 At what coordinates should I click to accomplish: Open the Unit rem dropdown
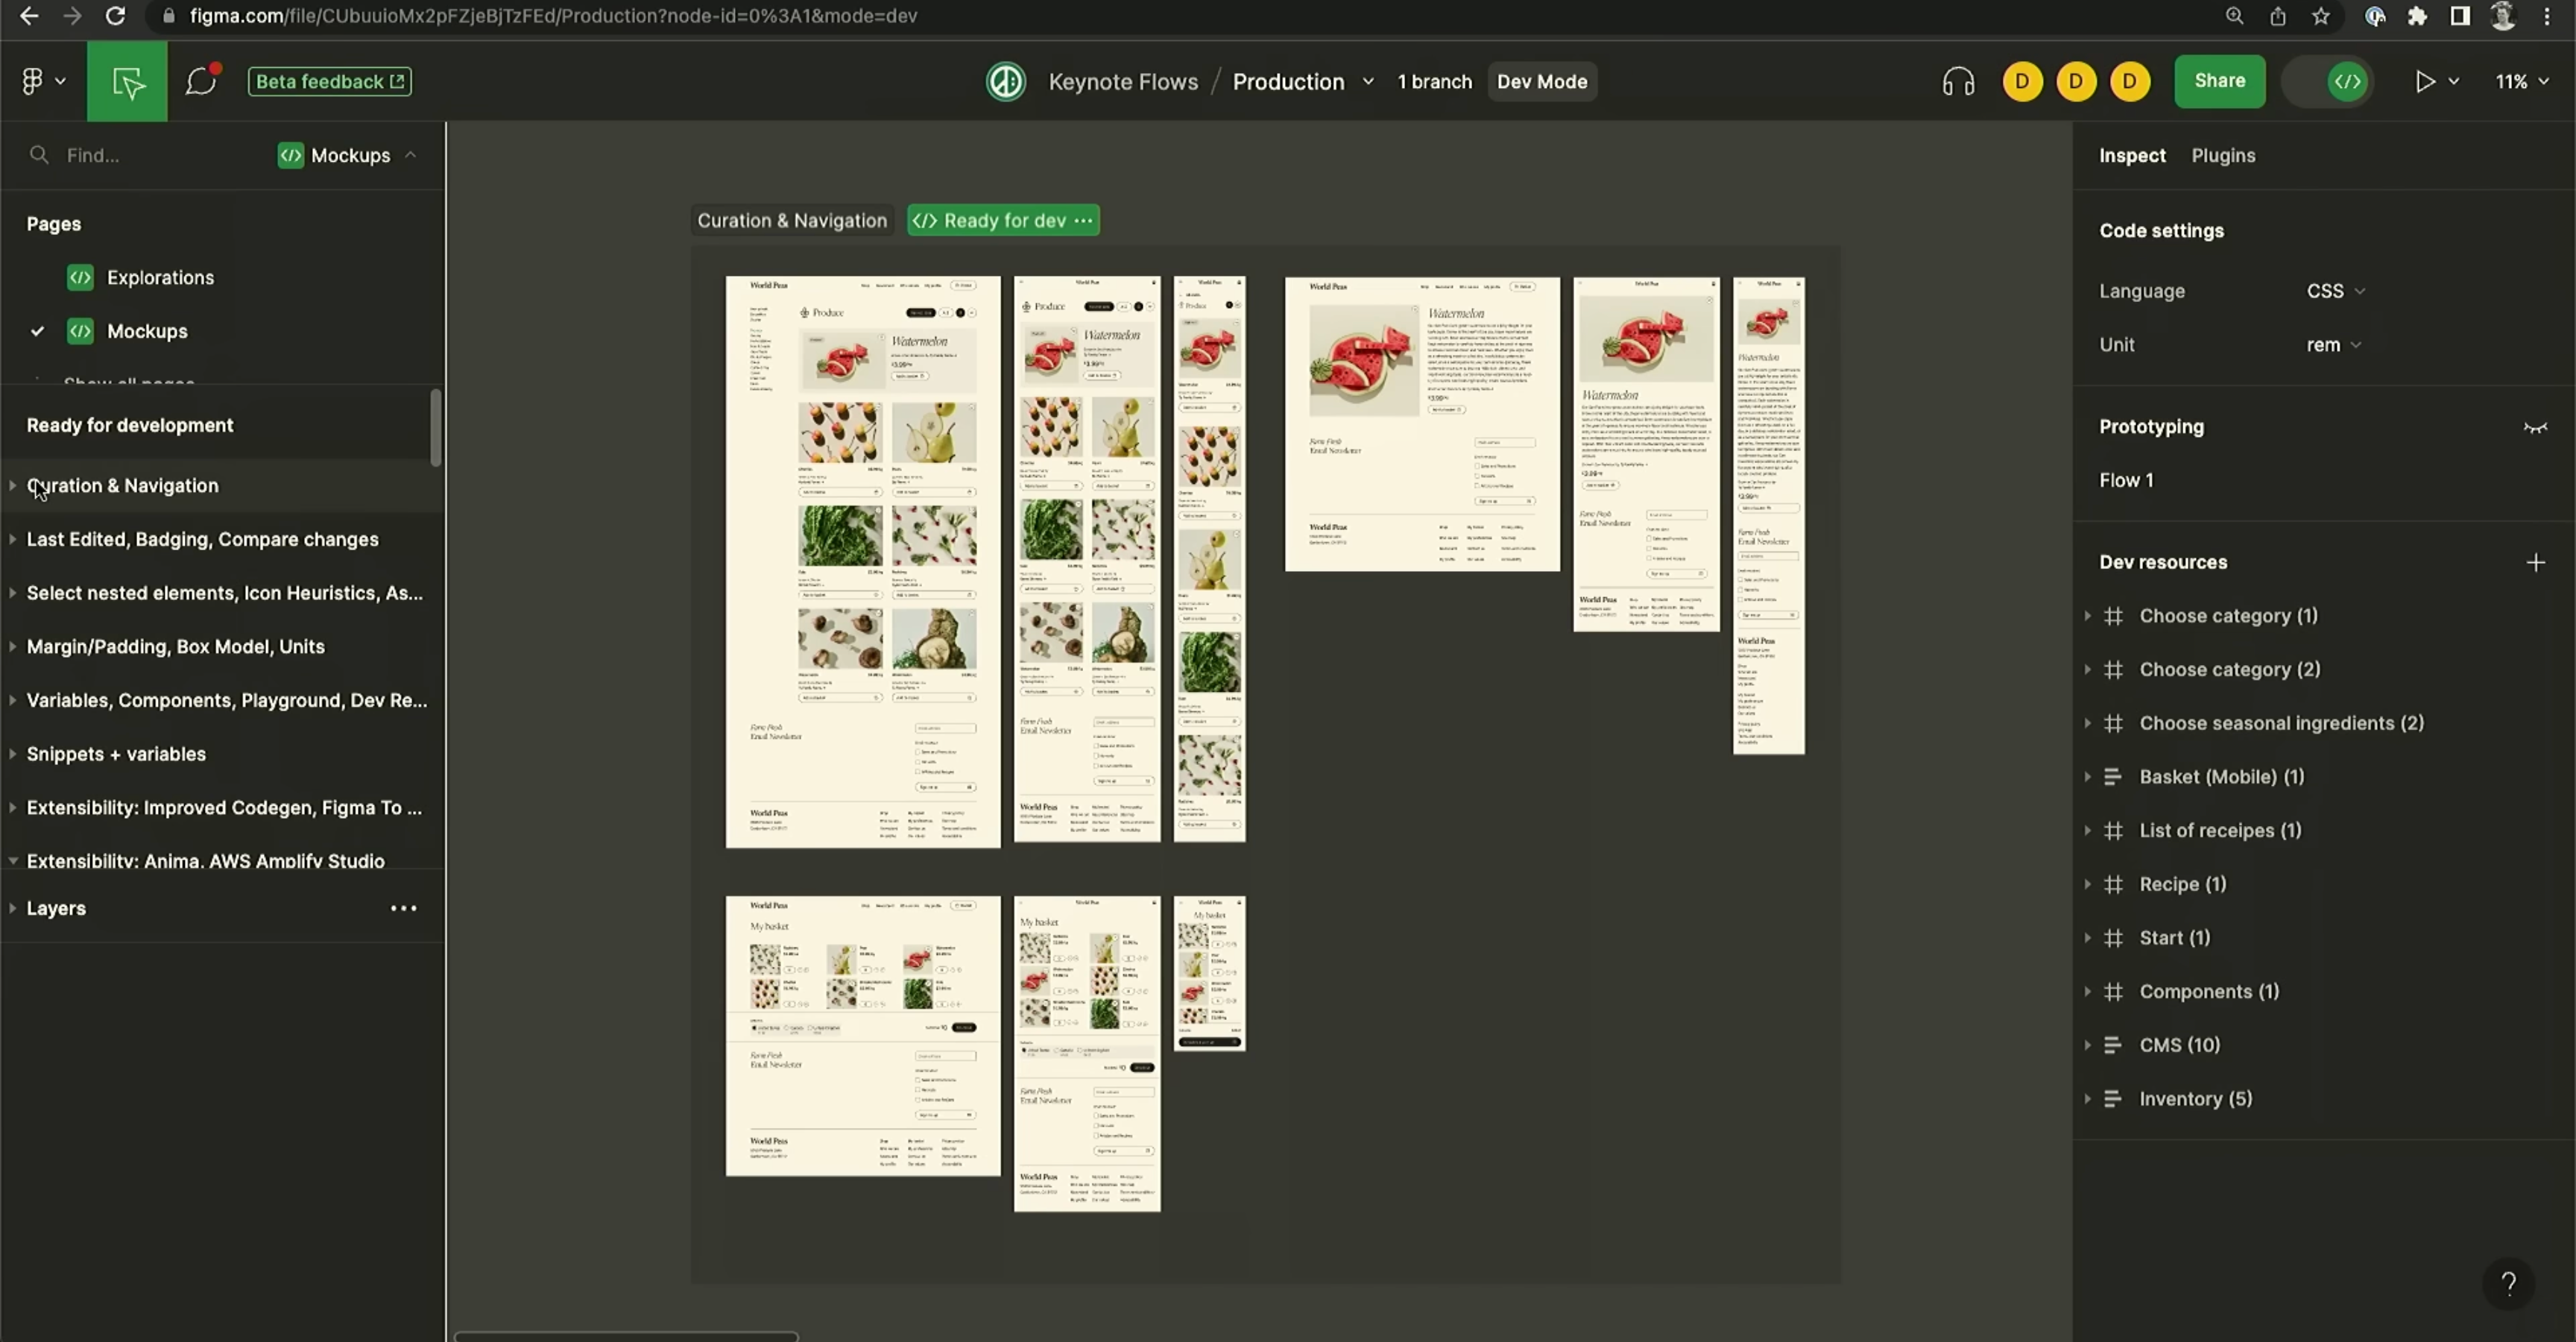tap(2333, 345)
